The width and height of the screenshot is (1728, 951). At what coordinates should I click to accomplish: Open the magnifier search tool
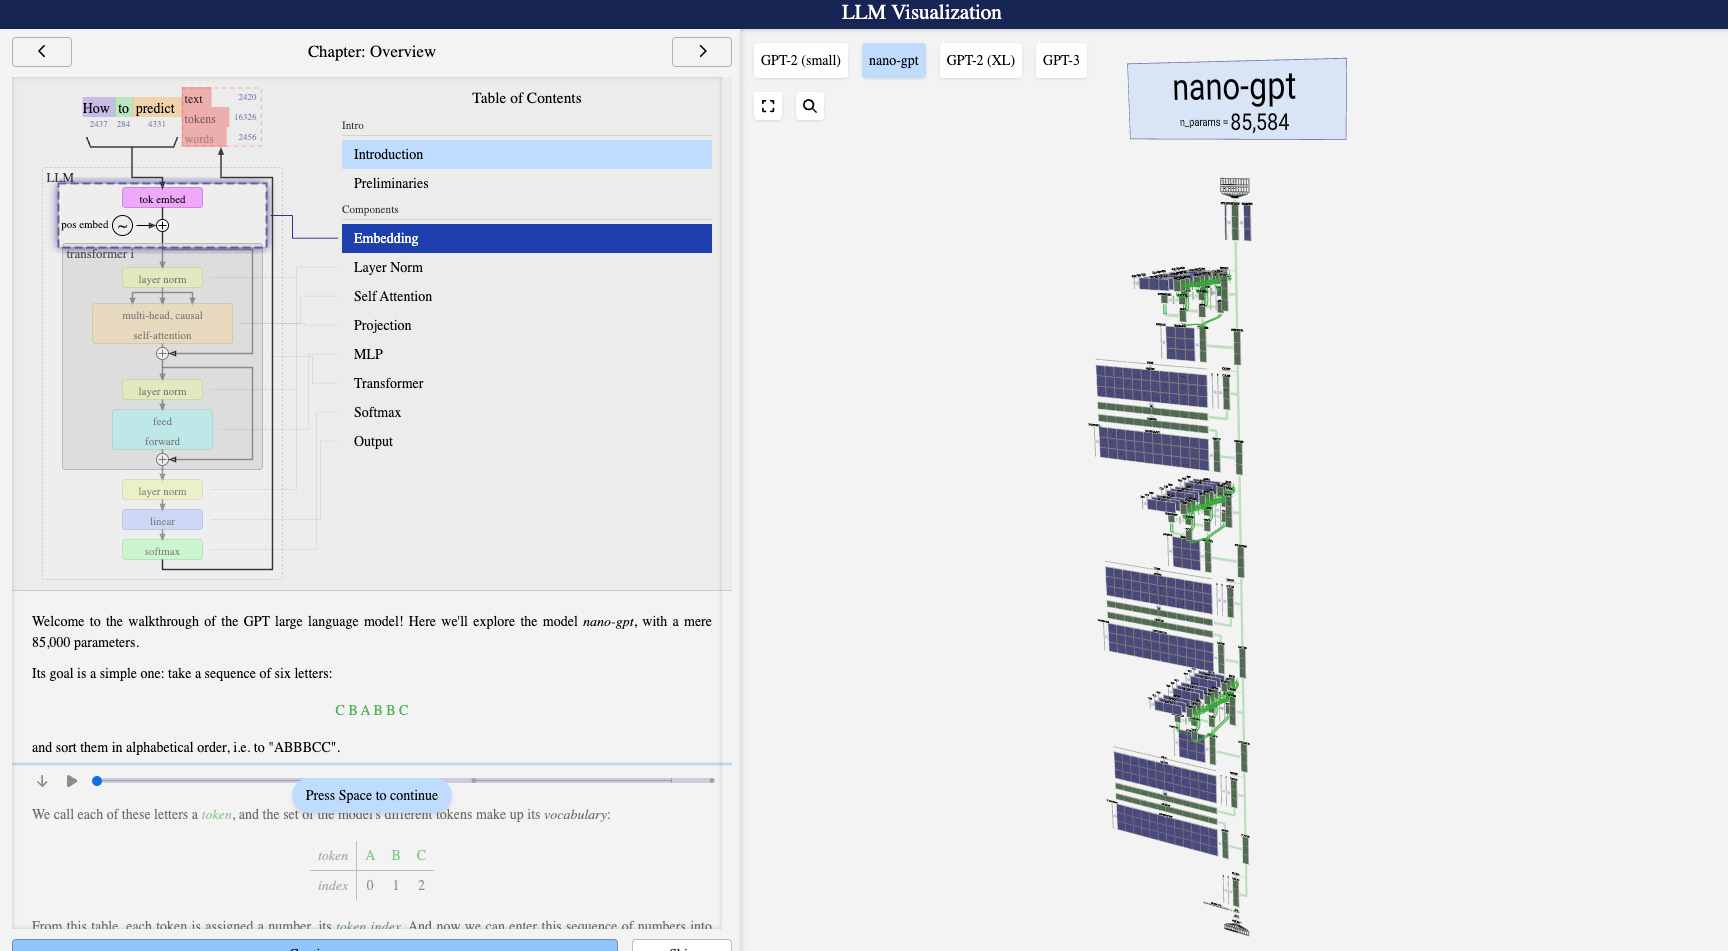coord(810,106)
